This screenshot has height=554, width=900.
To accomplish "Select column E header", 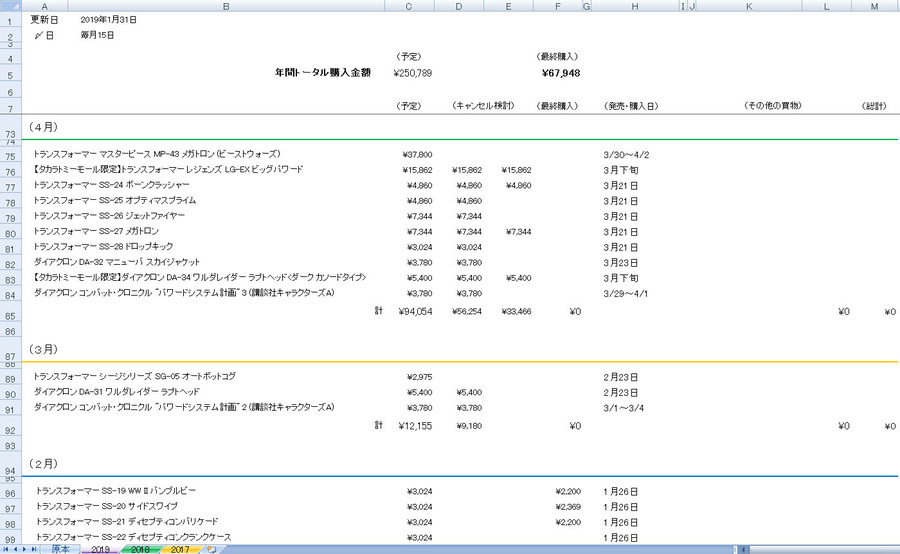I will tap(509, 6).
